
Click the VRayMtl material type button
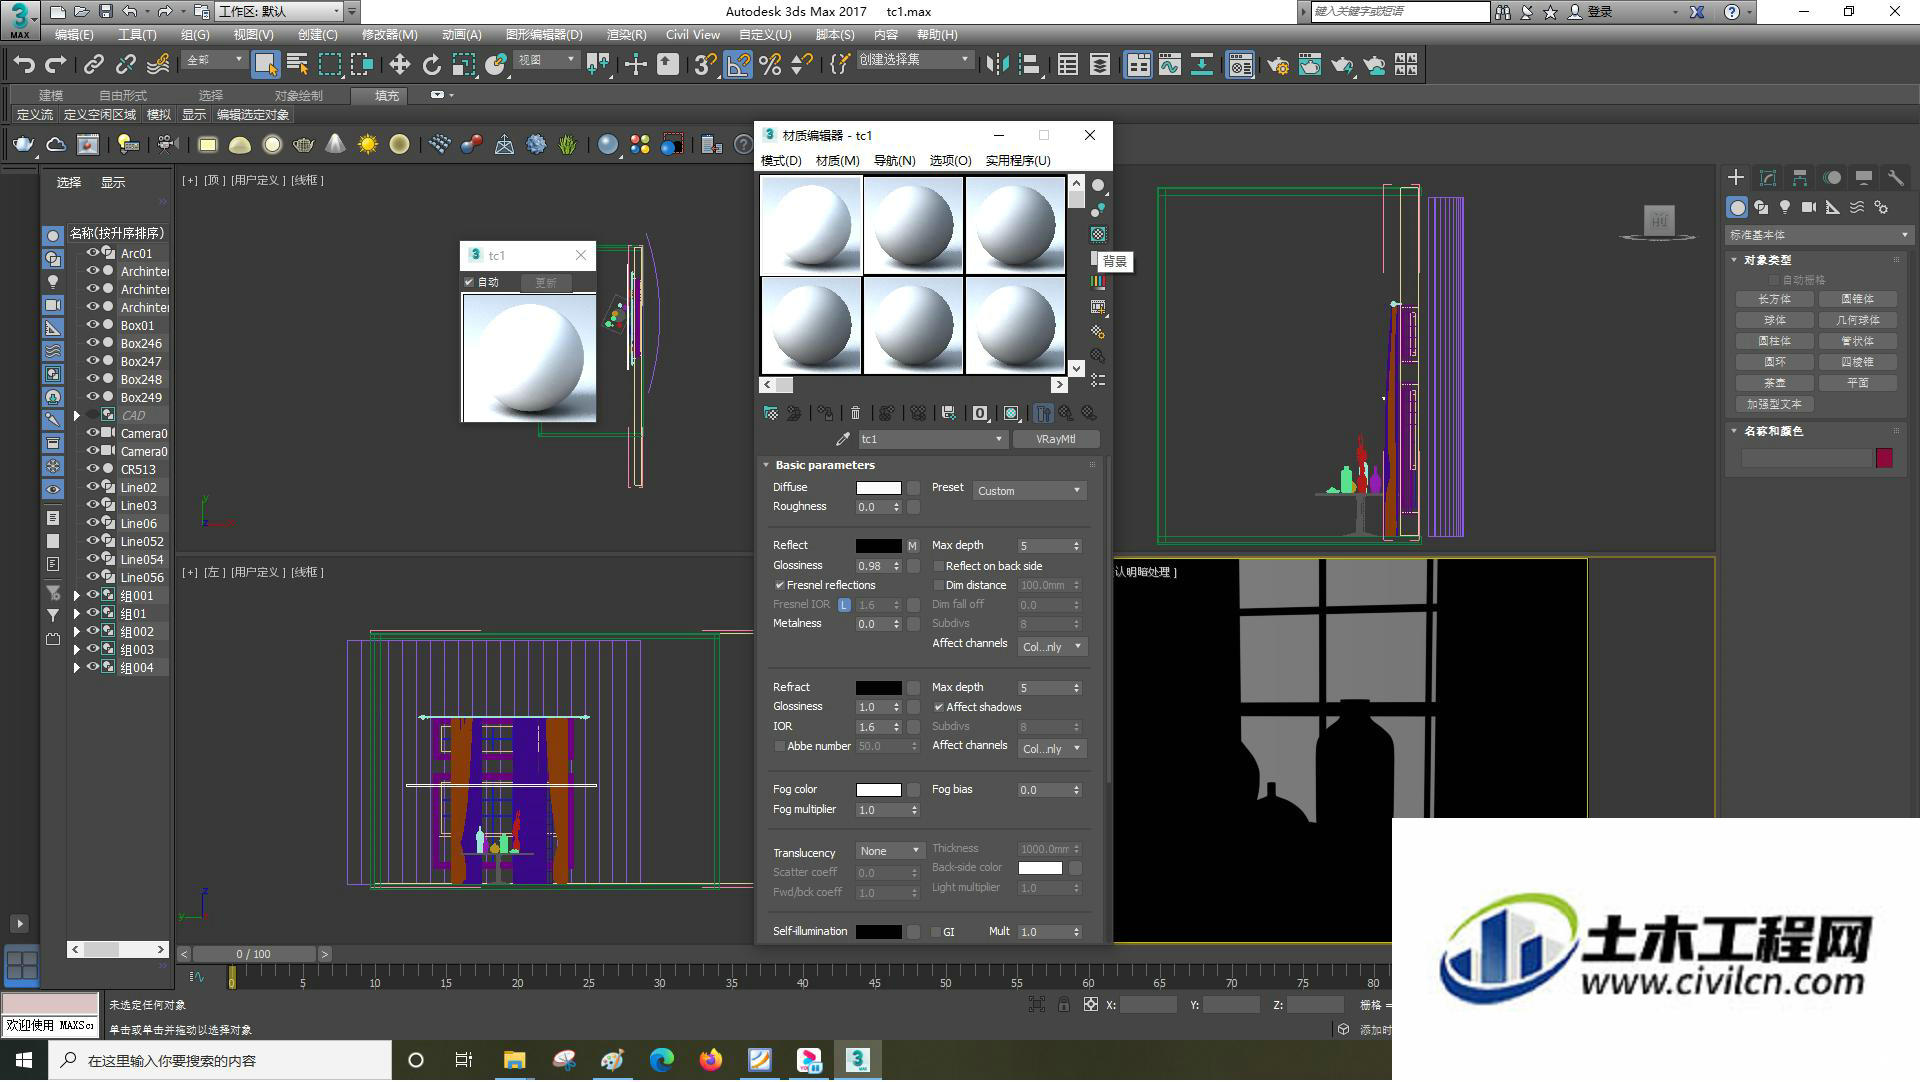click(1056, 440)
